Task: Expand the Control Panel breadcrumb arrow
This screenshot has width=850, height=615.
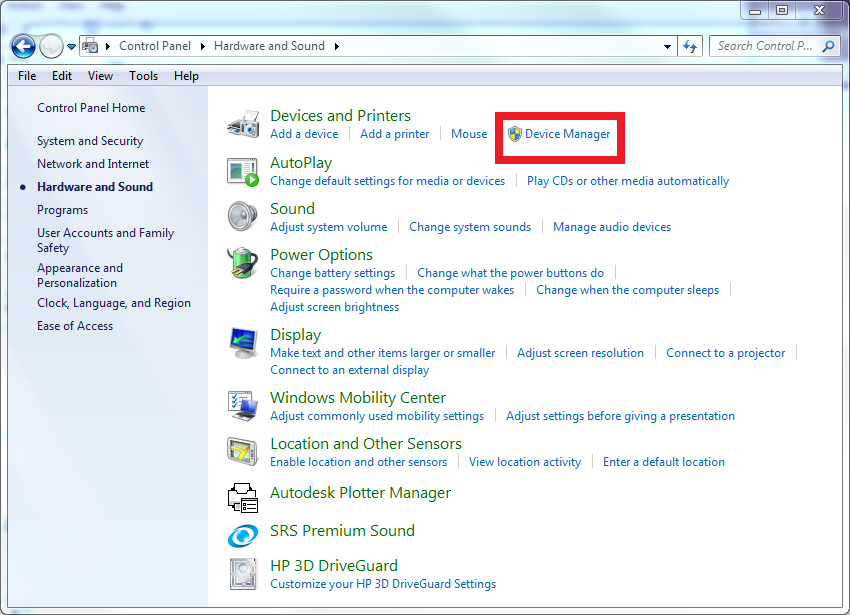Action: 202,46
